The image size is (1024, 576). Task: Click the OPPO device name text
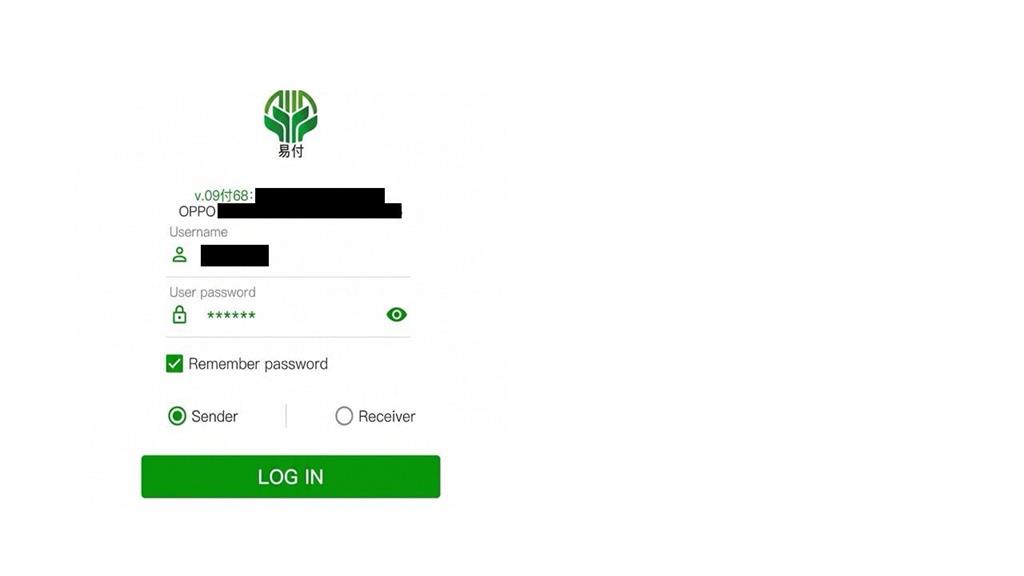(x=197, y=212)
